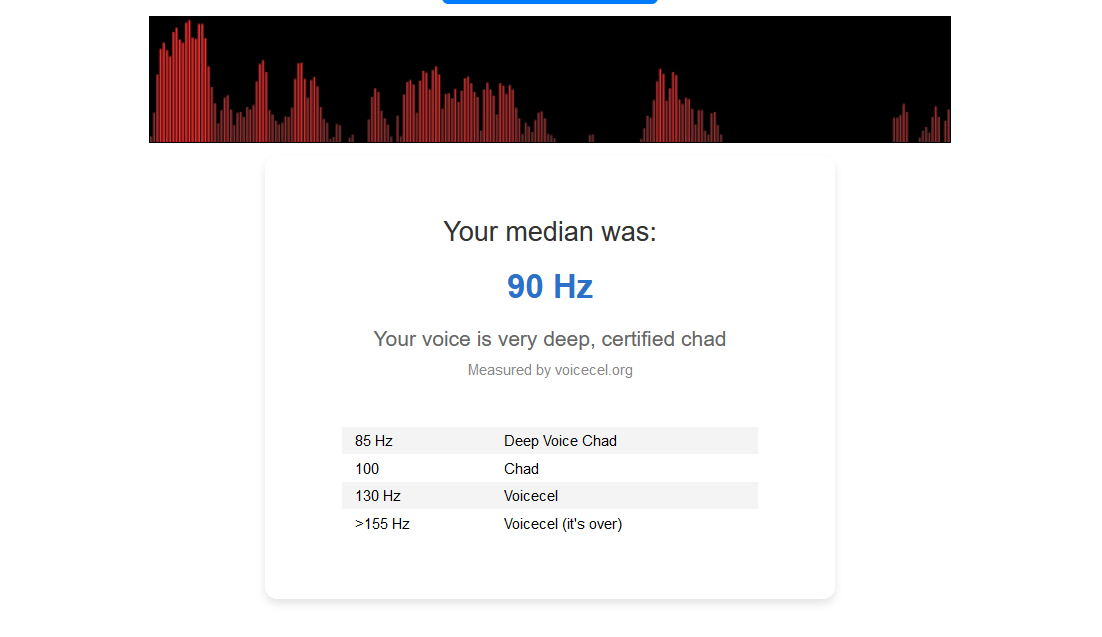This screenshot has height=637, width=1102.
Task: Click the blue button at the top edge
Action: (x=549, y=1)
